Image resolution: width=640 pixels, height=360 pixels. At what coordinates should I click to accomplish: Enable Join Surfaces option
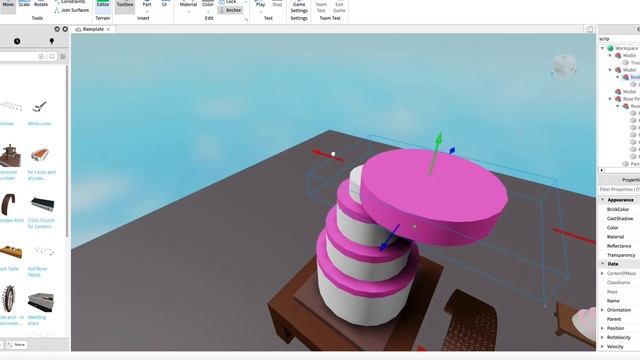click(x=71, y=10)
